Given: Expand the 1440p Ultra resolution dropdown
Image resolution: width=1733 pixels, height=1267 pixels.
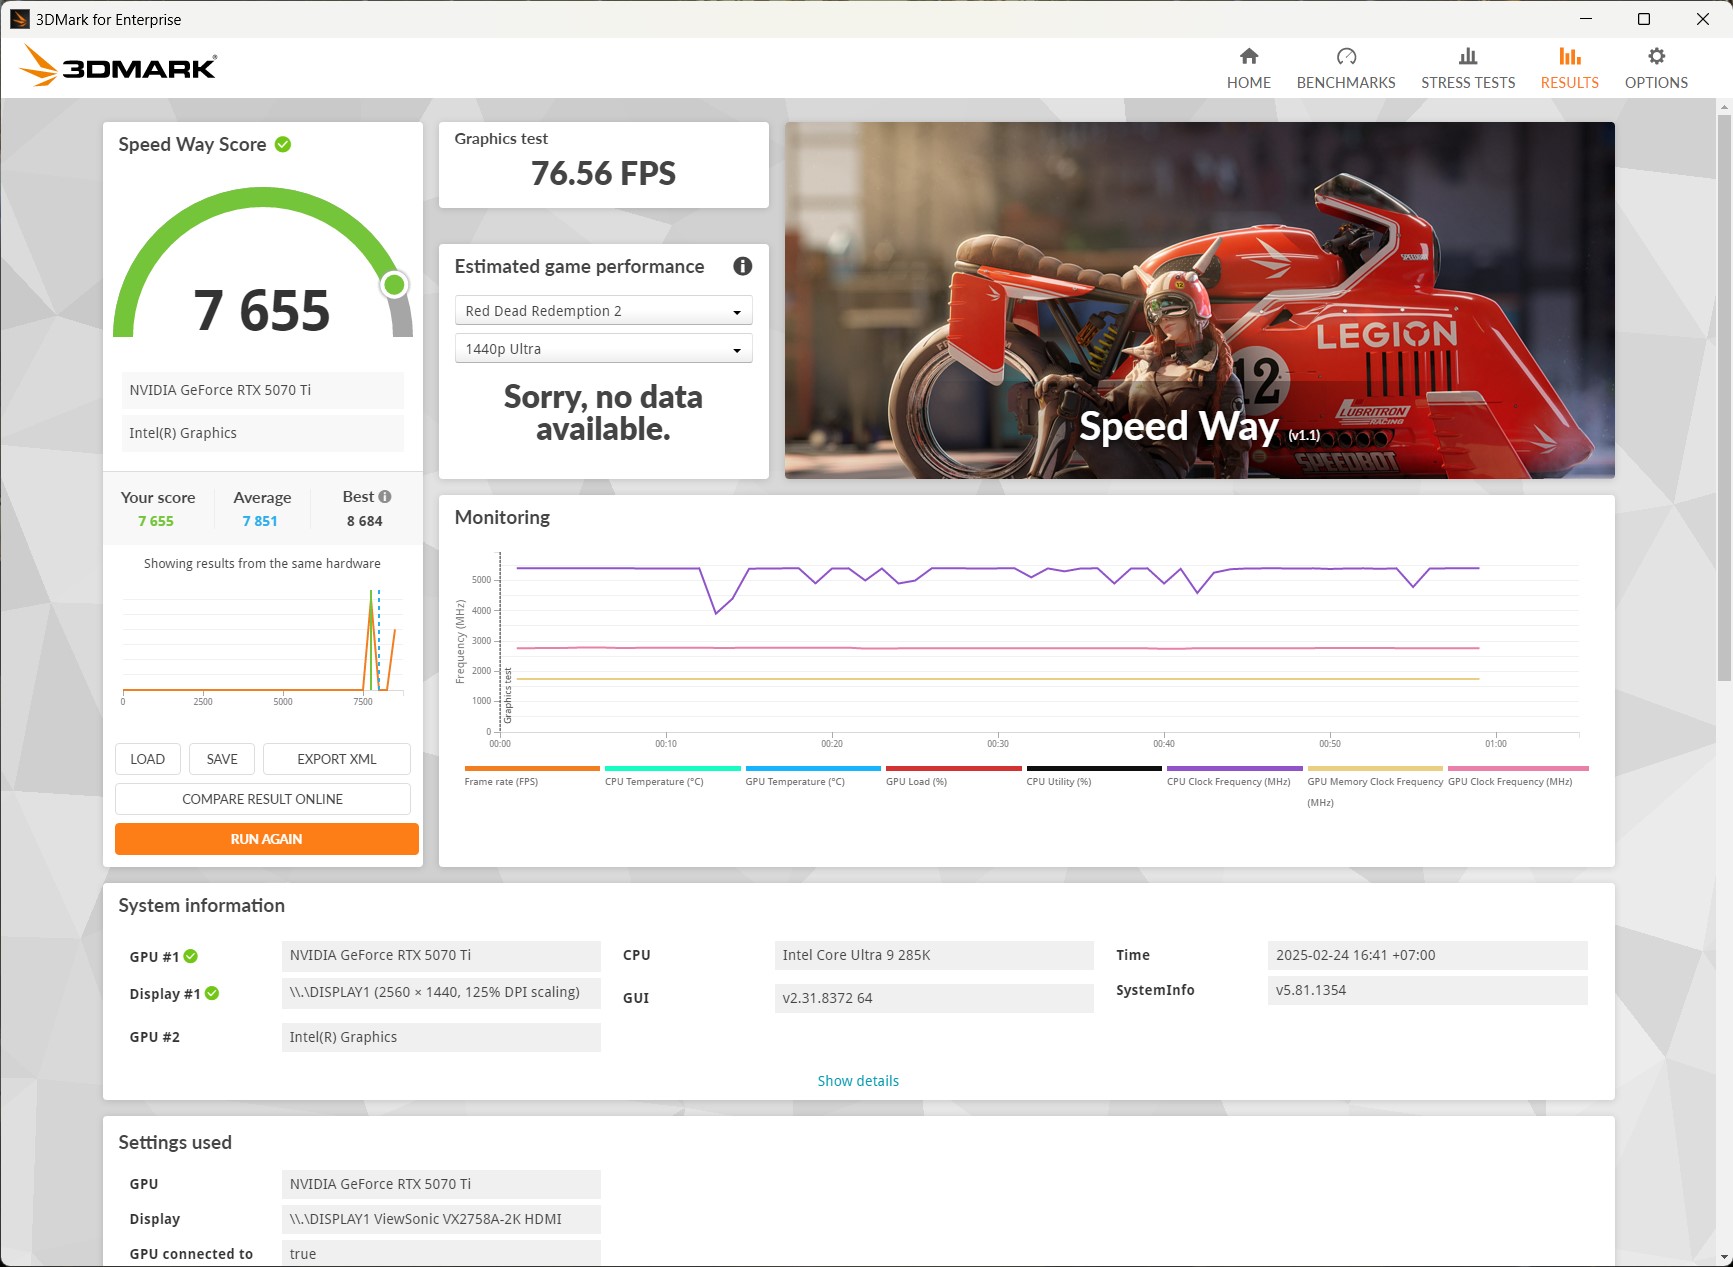Looking at the screenshot, I should point(603,349).
